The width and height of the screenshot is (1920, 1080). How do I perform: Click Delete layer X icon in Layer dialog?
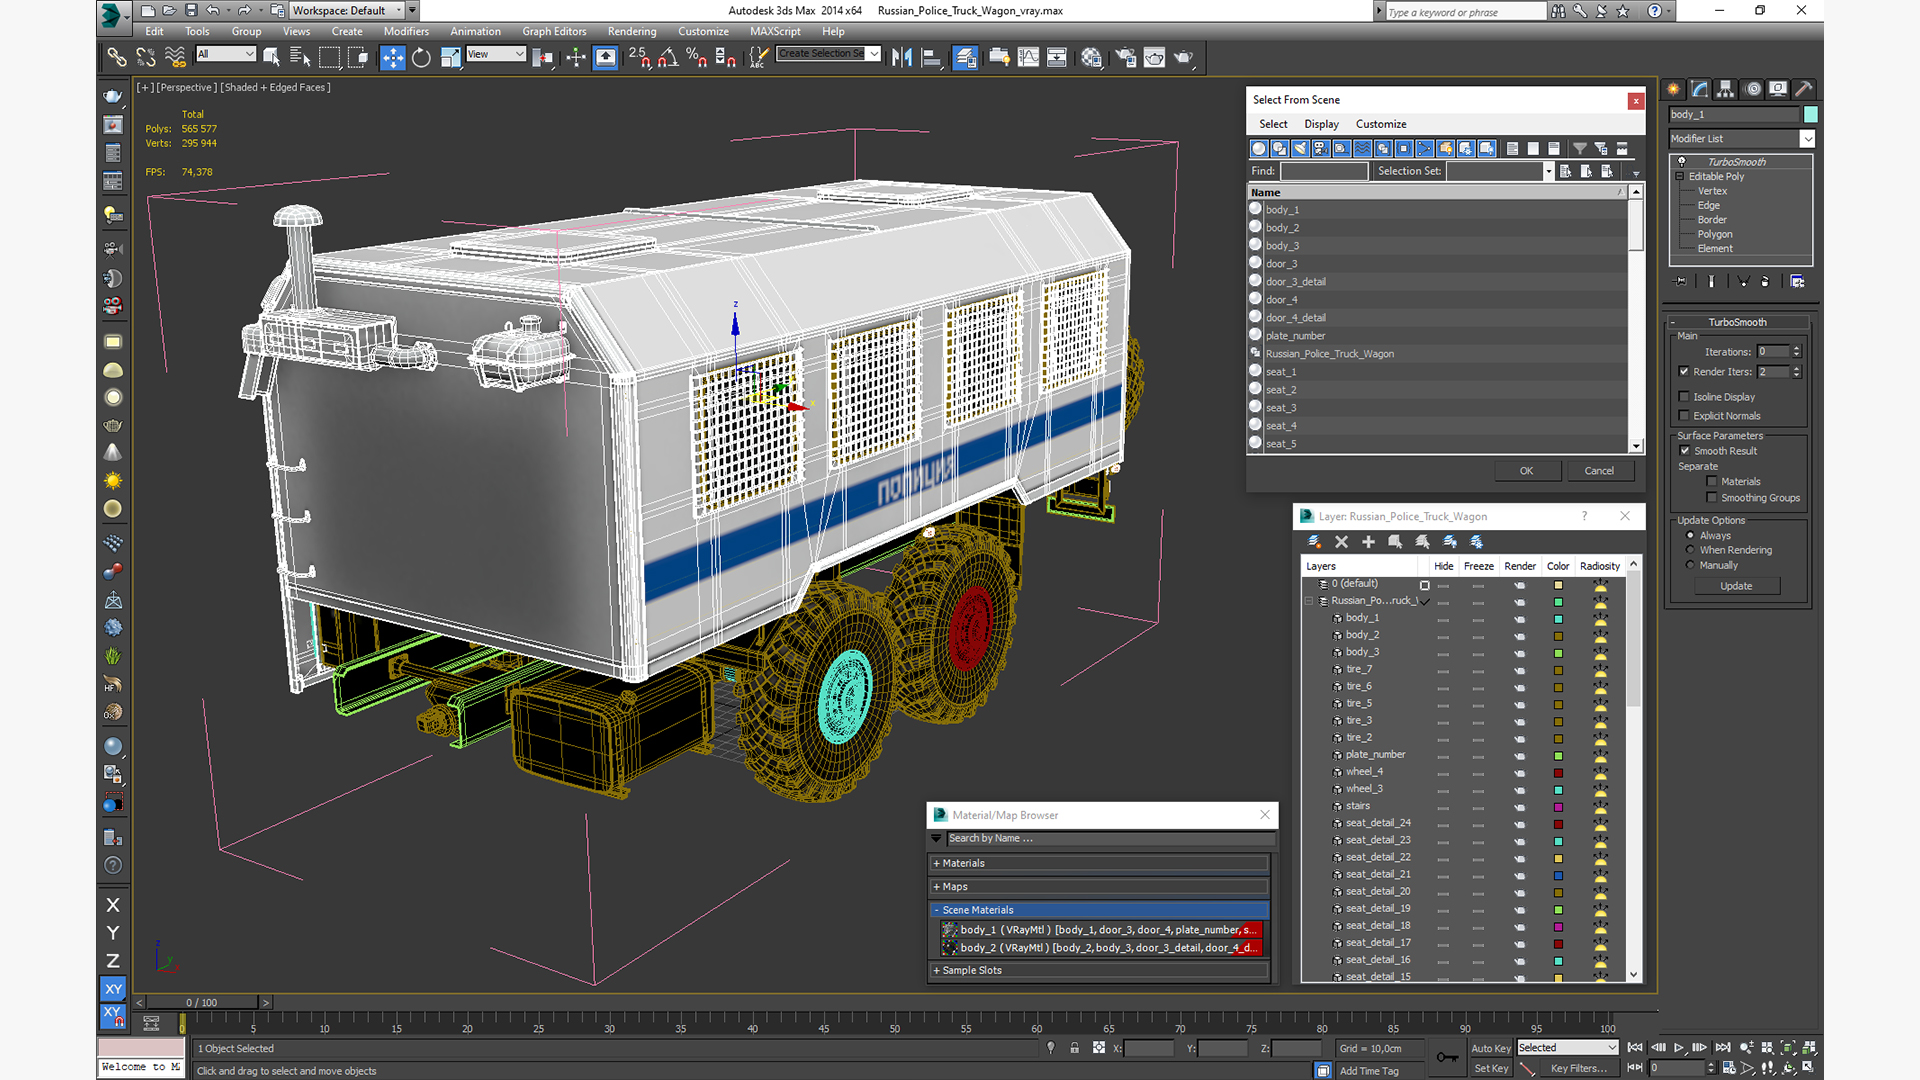tap(1341, 542)
